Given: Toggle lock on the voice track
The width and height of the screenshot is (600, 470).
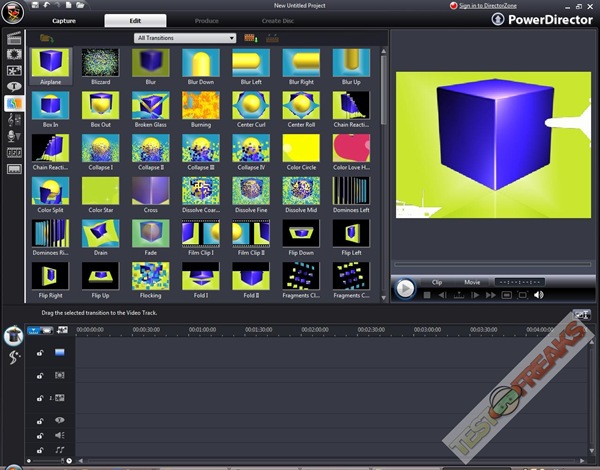Looking at the screenshot, I should tap(39, 435).
